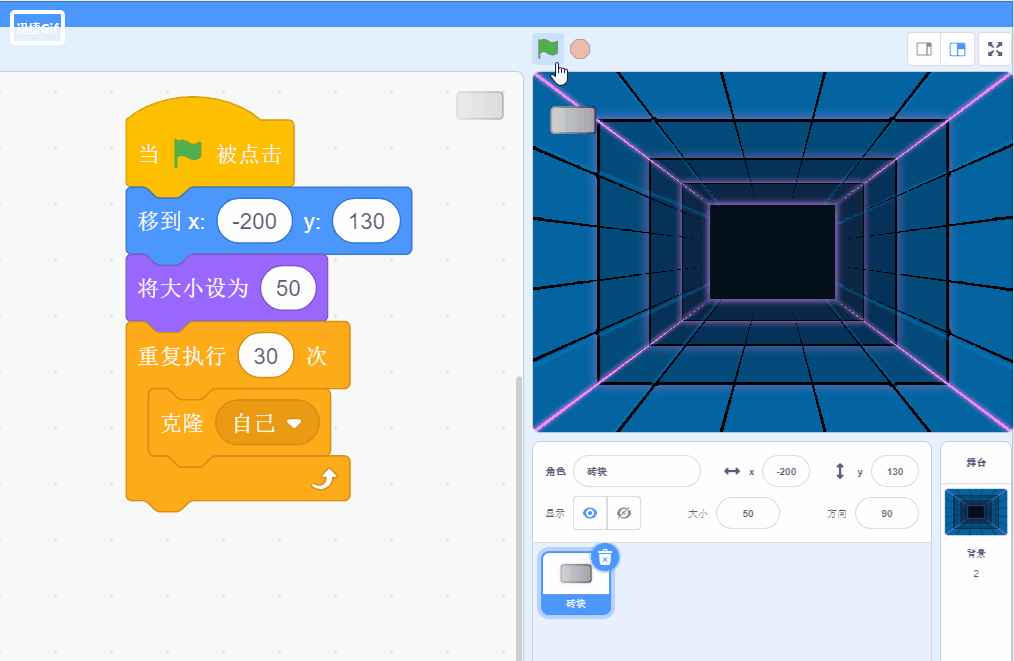Switch to large stage layout
1014x661 pixels.
958,49
